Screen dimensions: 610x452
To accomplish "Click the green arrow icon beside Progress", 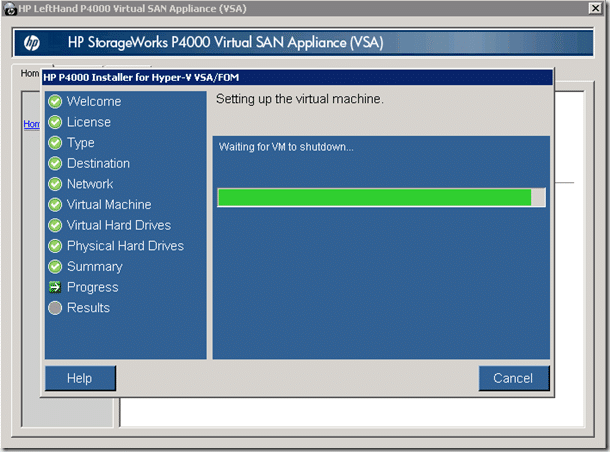I will point(55,287).
